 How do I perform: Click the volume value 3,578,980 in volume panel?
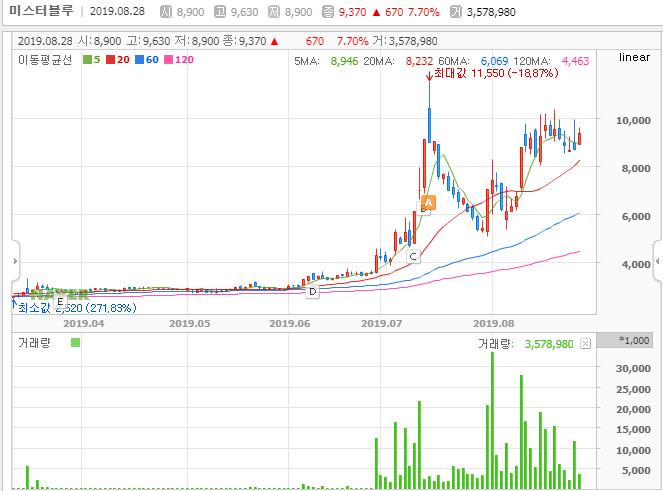pos(549,344)
